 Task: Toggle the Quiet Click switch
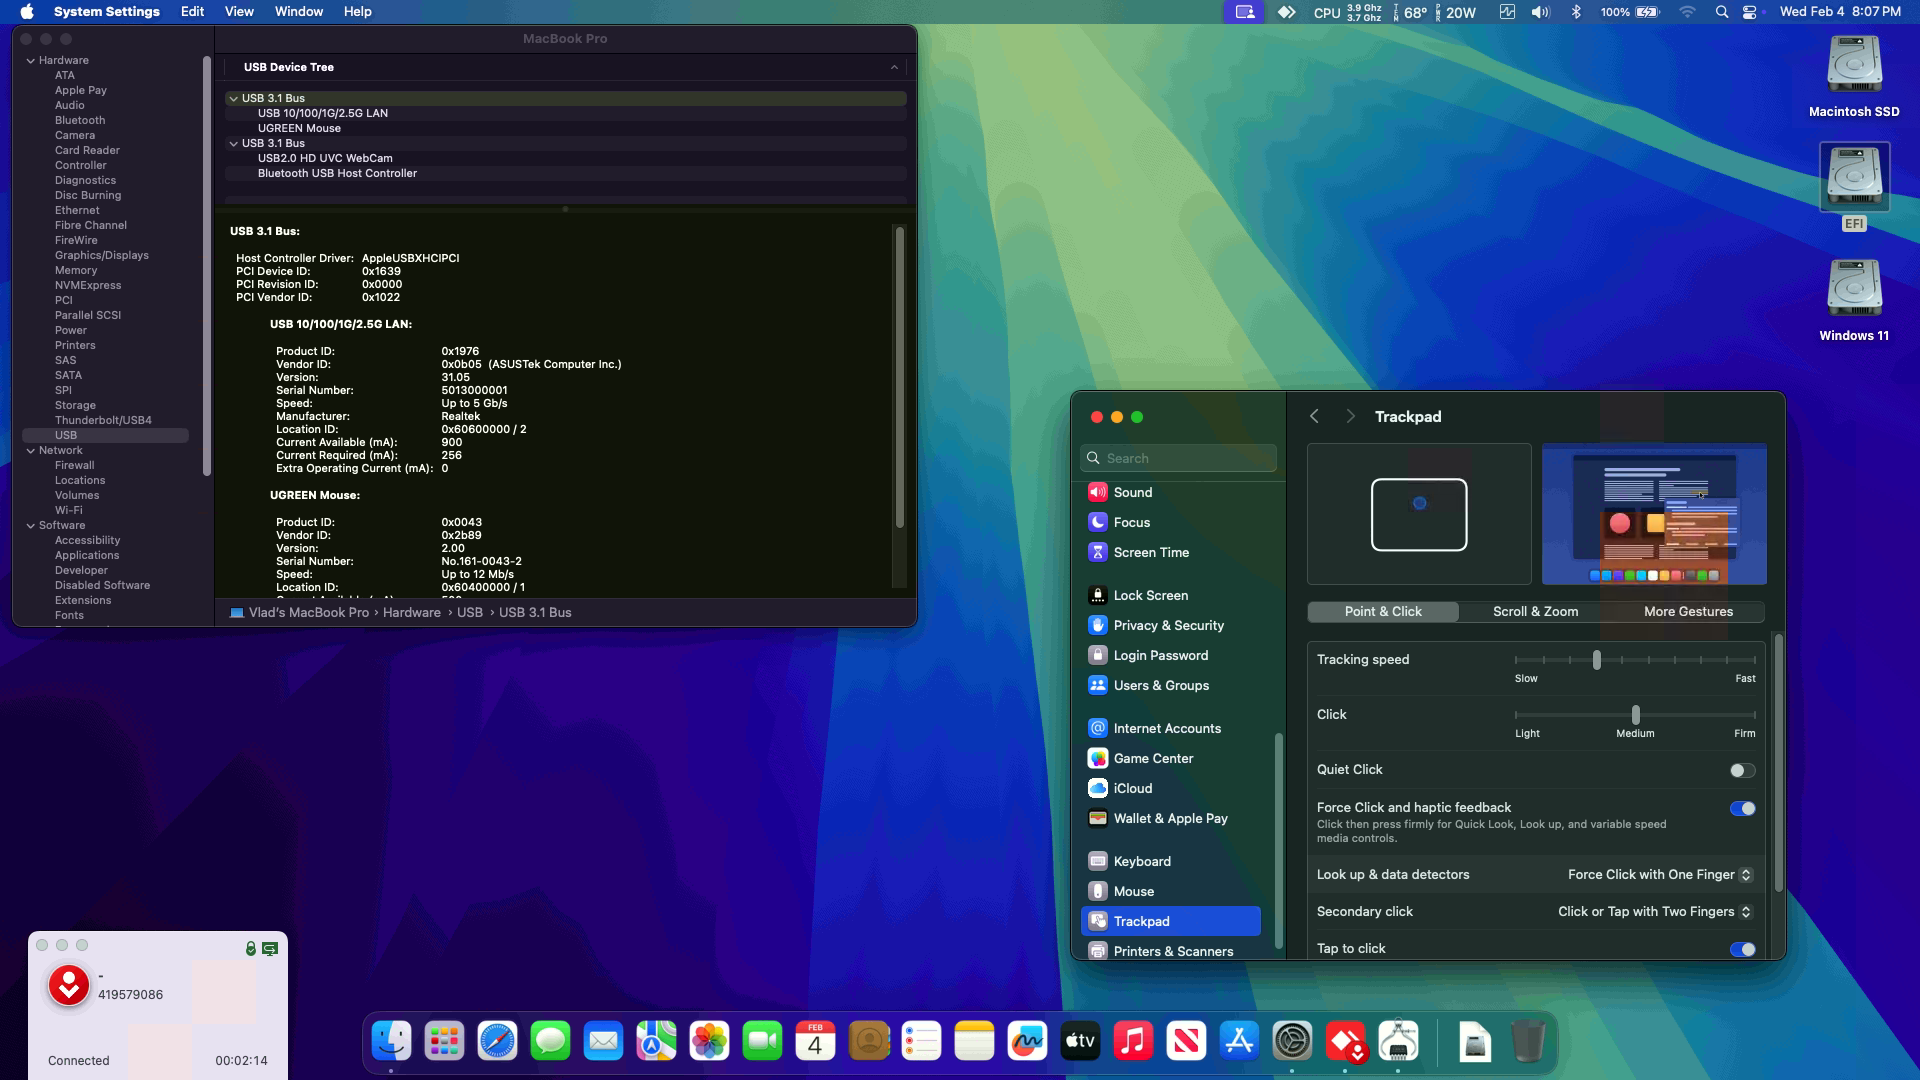point(1742,770)
